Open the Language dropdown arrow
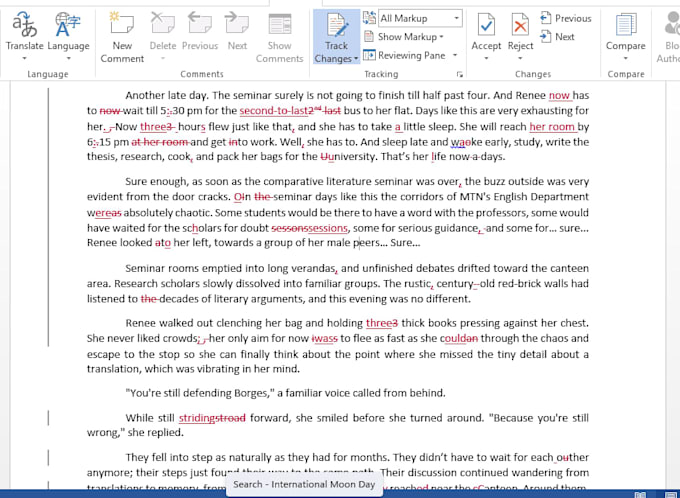The image size is (680, 498). (x=68, y=58)
